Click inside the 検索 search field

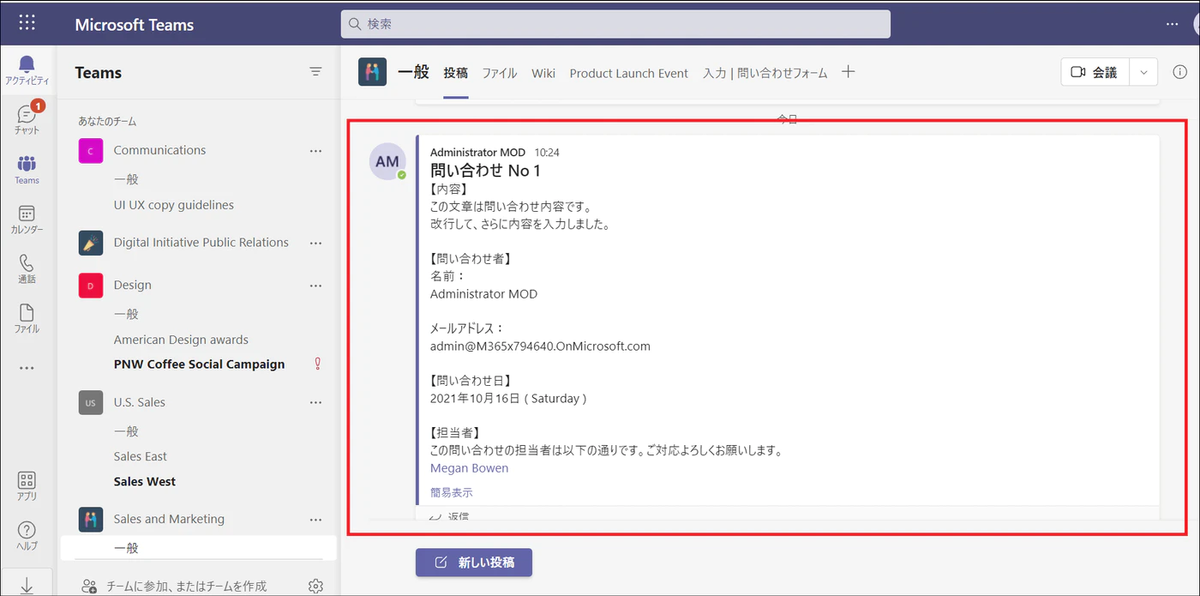pos(615,23)
